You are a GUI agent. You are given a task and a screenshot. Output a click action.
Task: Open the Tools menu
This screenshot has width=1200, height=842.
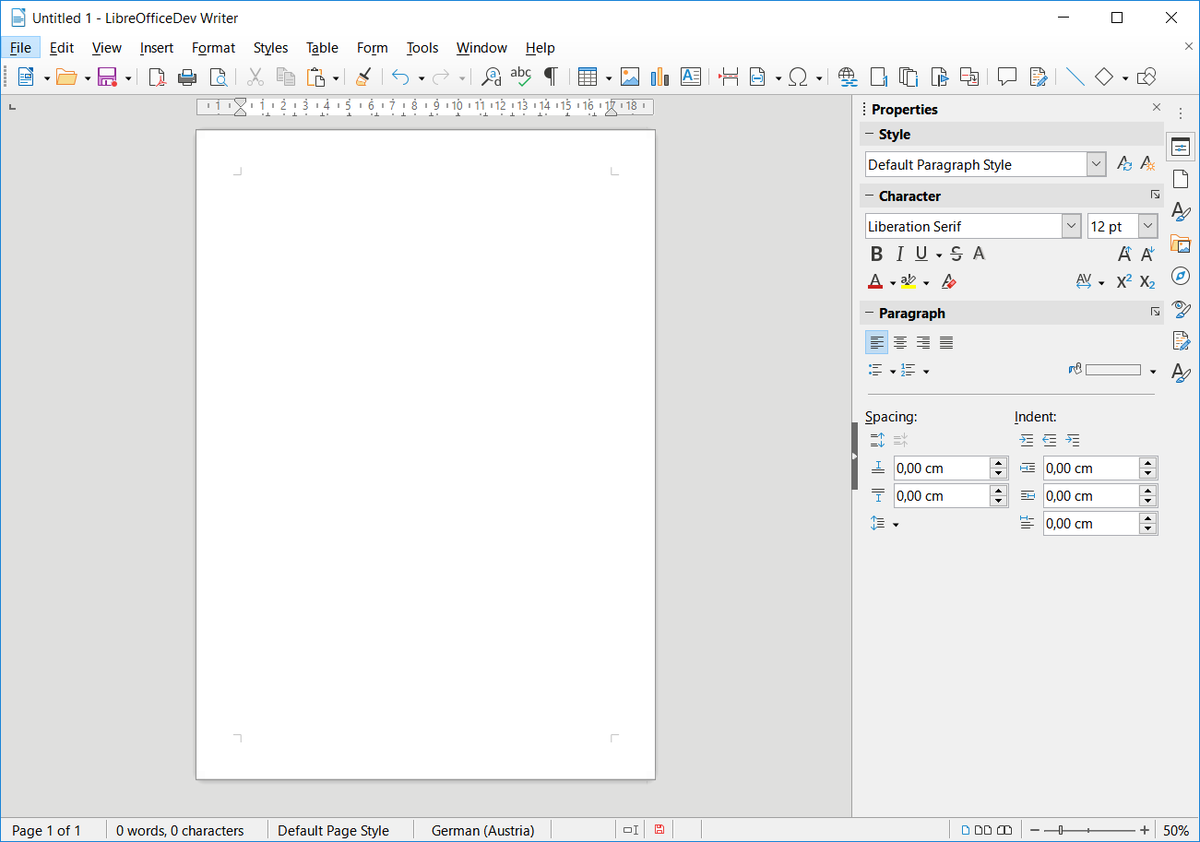point(422,47)
